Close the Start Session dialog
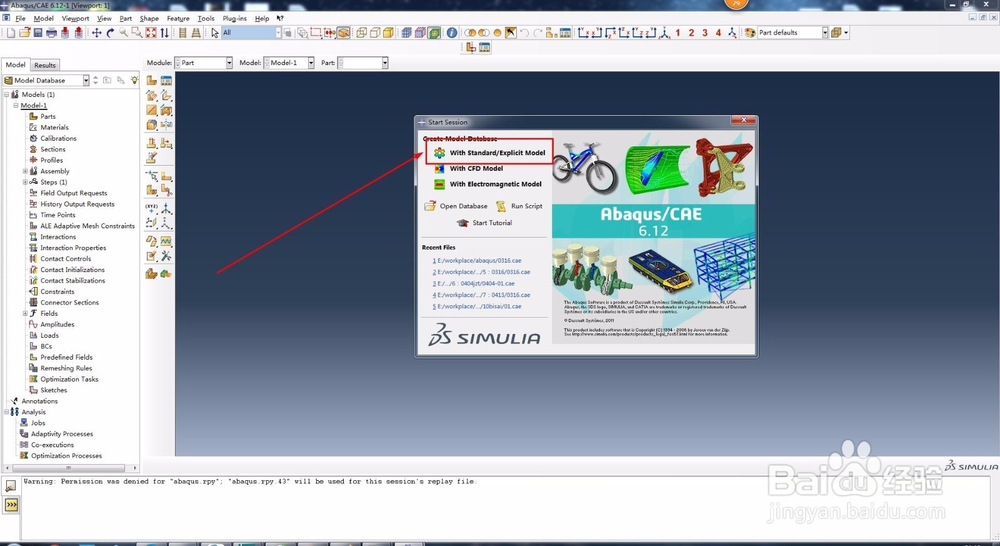The image size is (1000, 546). pos(743,121)
